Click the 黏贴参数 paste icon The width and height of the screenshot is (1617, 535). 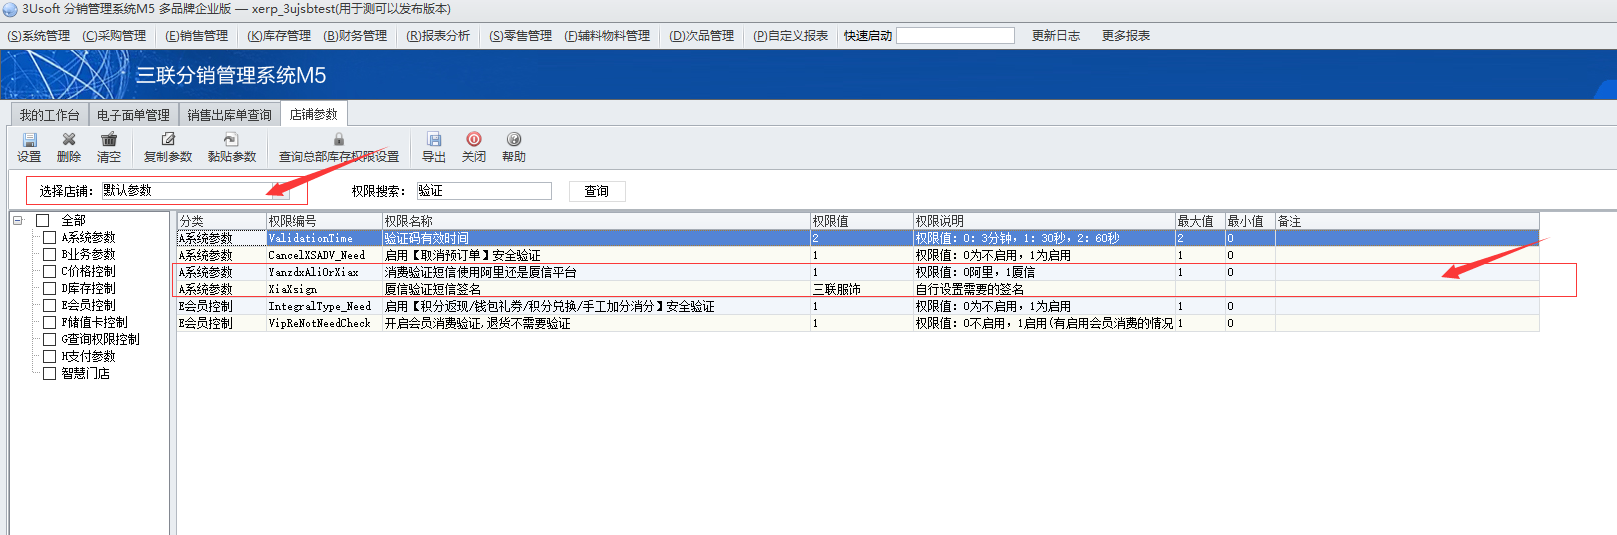pos(231,139)
